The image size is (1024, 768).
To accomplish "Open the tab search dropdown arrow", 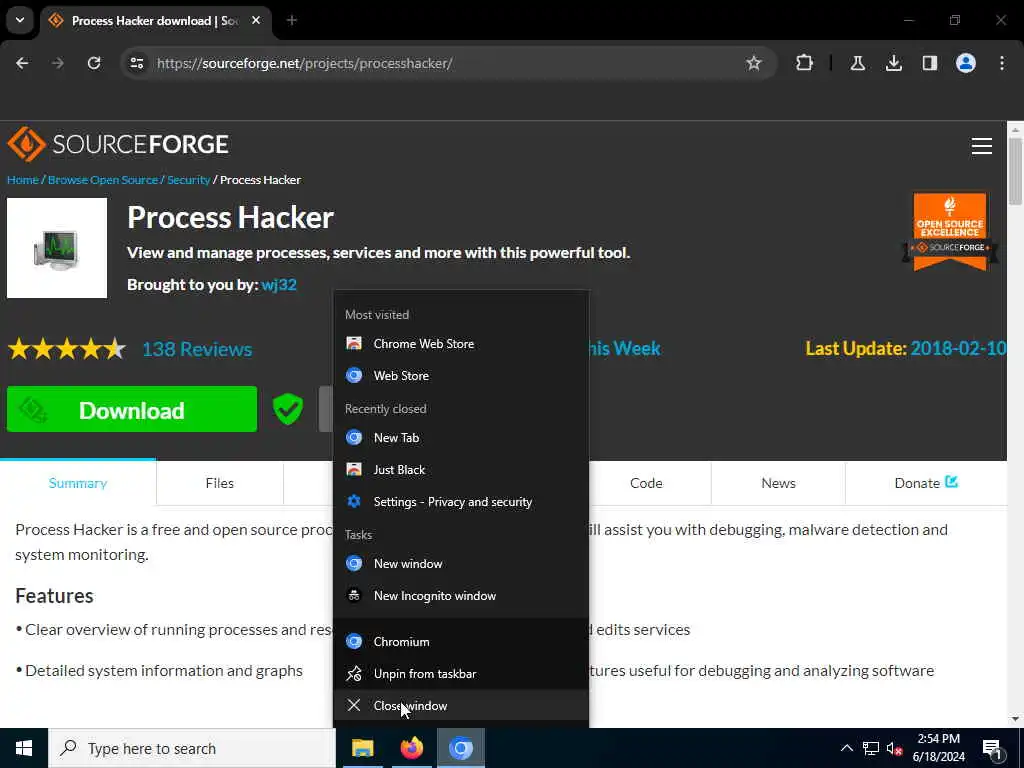I will tap(20, 20).
